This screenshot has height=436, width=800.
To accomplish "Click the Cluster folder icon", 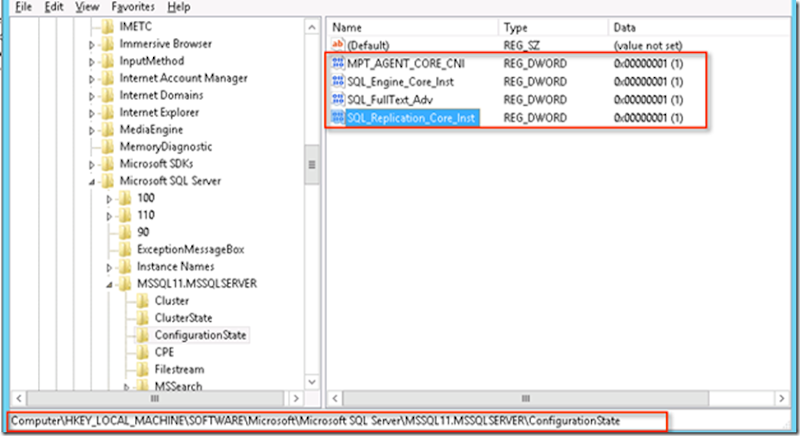I will 143,301.
